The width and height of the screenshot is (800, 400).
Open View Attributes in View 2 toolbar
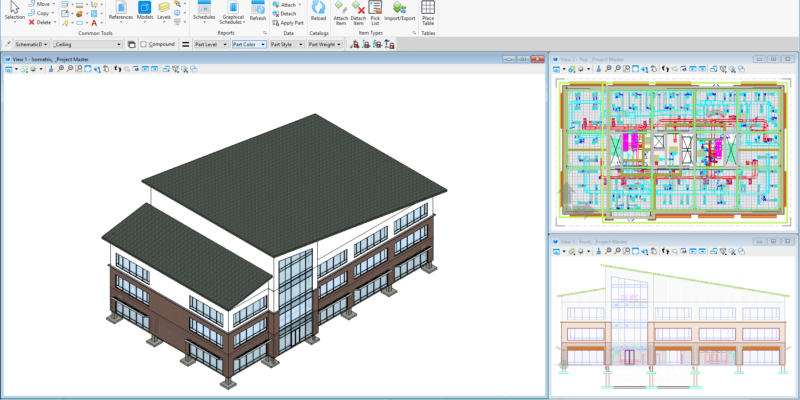click(x=557, y=69)
